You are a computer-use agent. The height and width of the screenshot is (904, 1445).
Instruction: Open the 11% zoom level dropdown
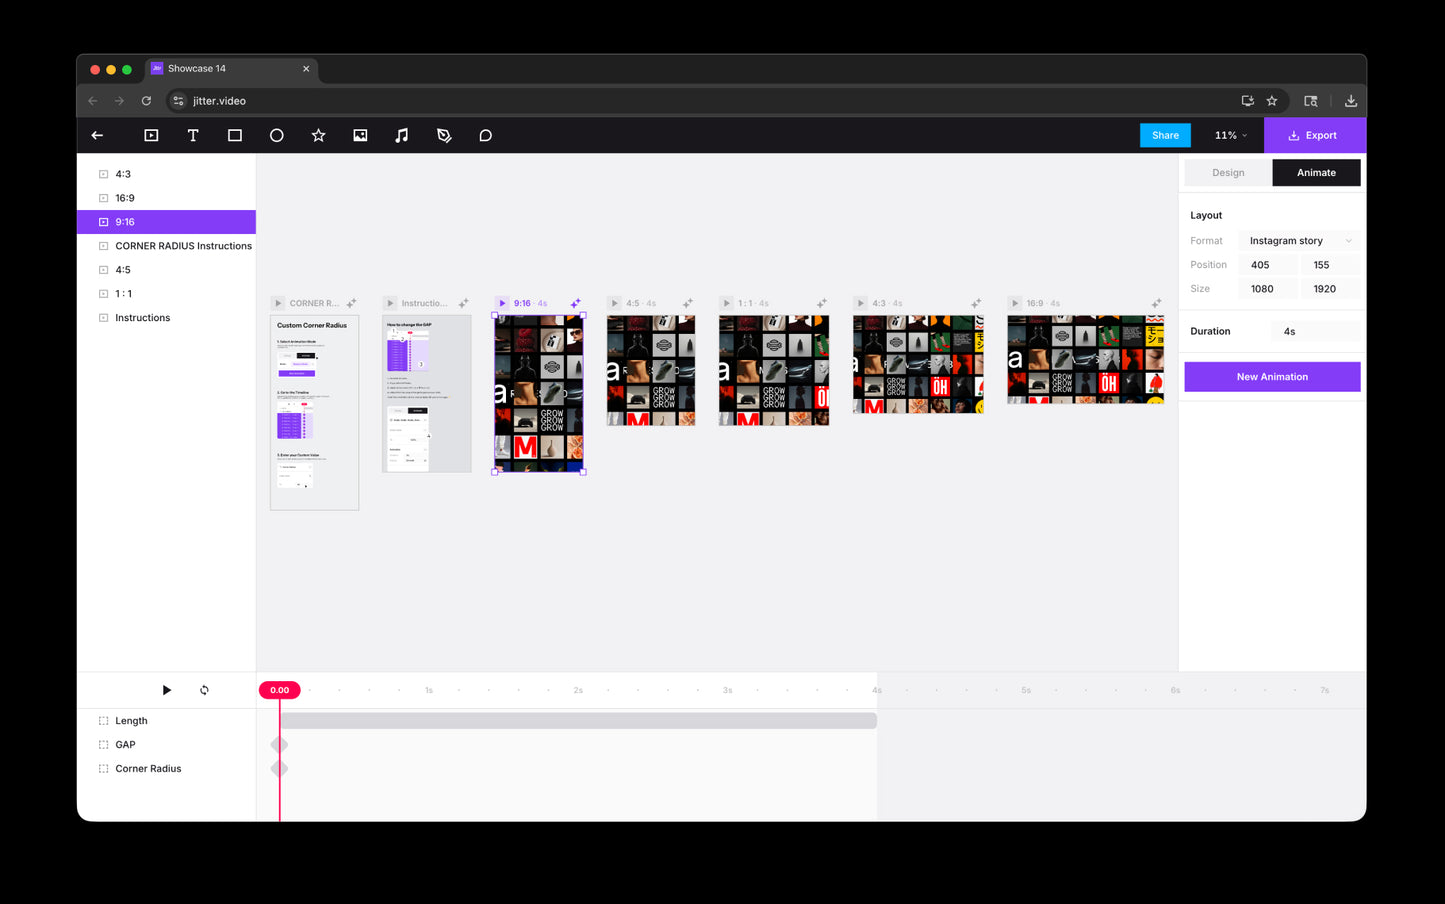click(1230, 135)
